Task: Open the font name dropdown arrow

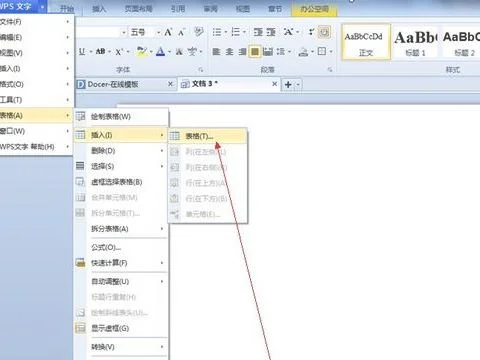Action: pyautogui.click(x=124, y=32)
